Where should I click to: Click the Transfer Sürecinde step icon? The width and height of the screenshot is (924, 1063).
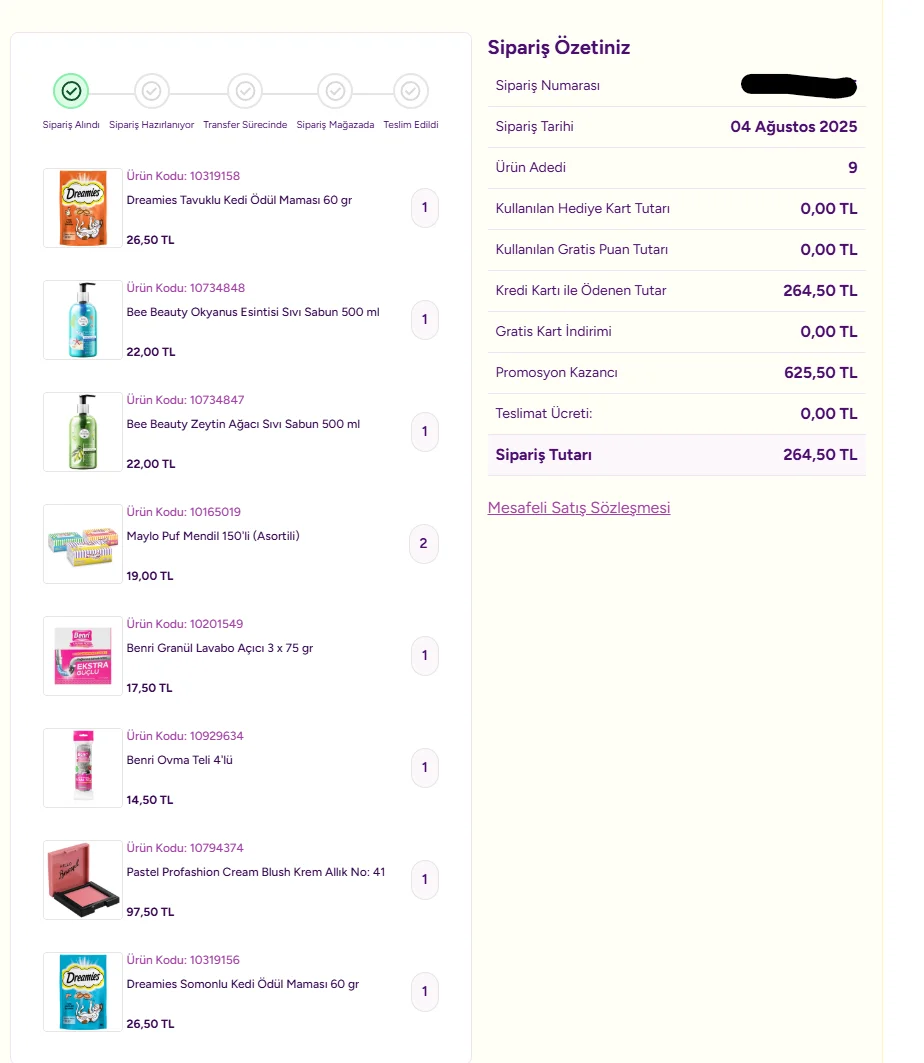(245, 91)
